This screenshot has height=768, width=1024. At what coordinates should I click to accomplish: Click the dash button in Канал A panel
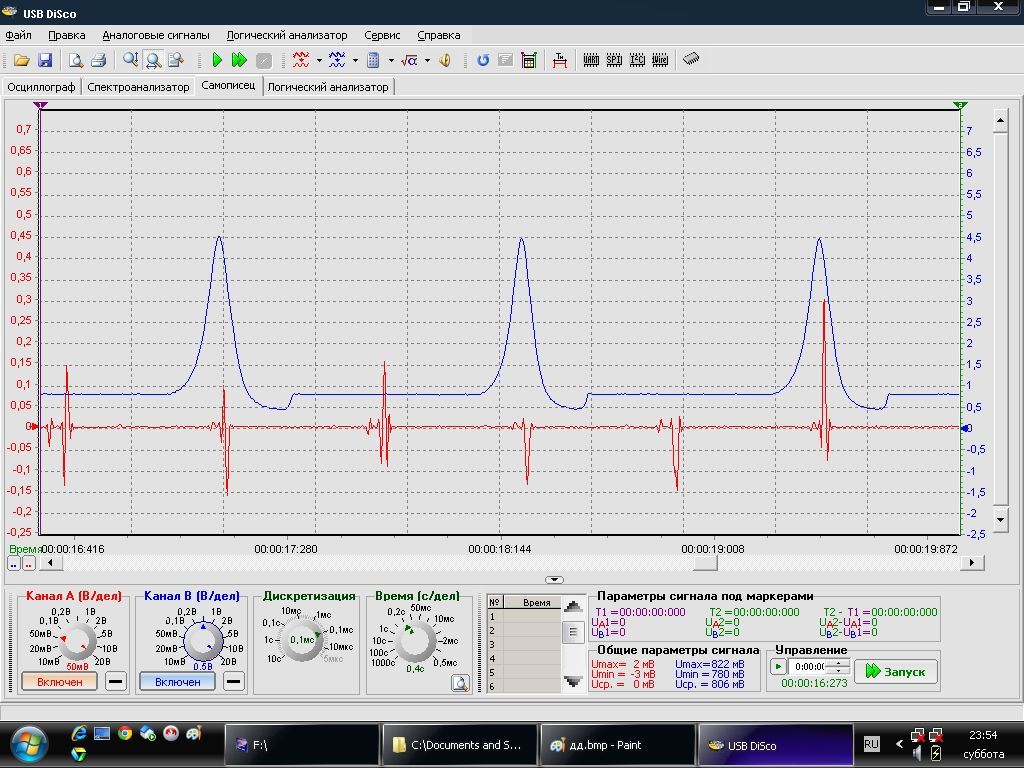115,682
